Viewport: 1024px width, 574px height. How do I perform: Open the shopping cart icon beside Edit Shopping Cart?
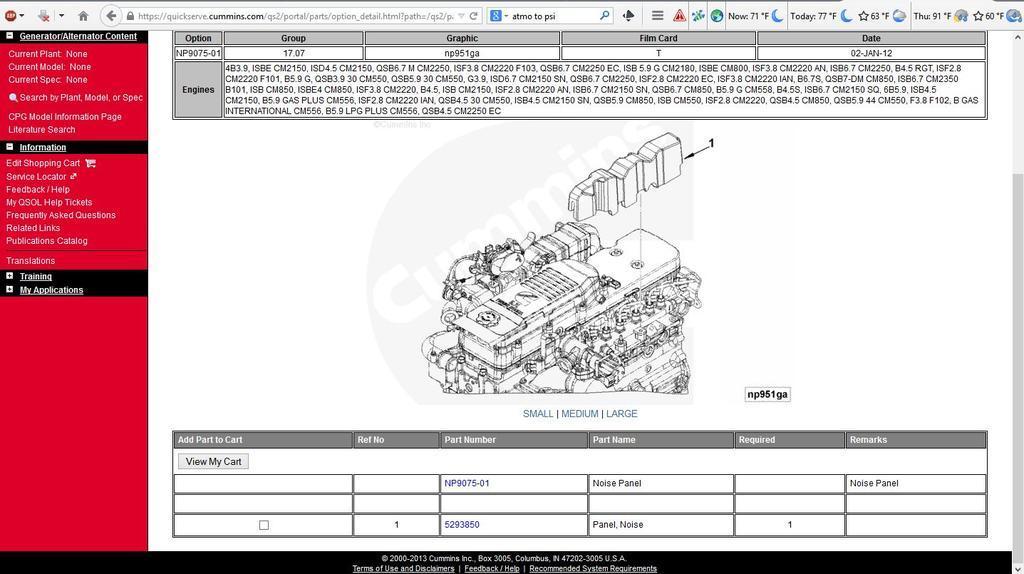pos(90,163)
